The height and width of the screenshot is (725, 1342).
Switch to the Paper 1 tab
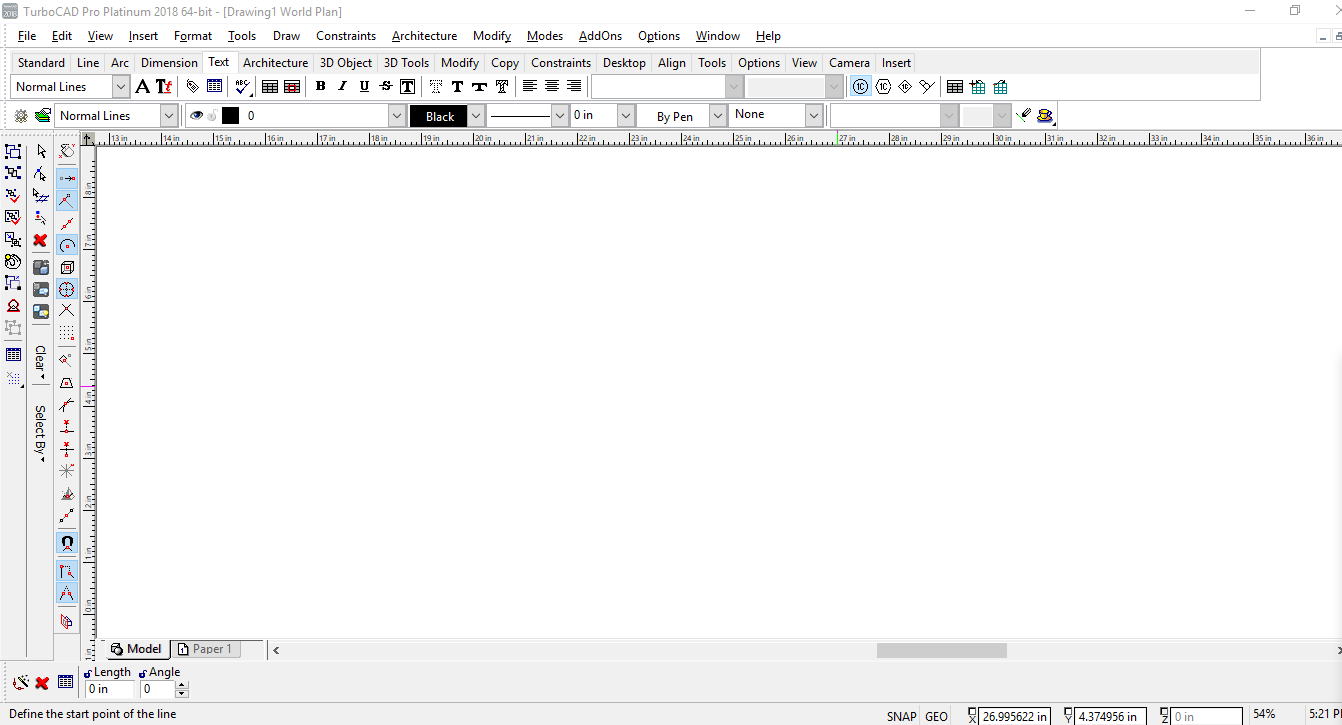tap(205, 649)
